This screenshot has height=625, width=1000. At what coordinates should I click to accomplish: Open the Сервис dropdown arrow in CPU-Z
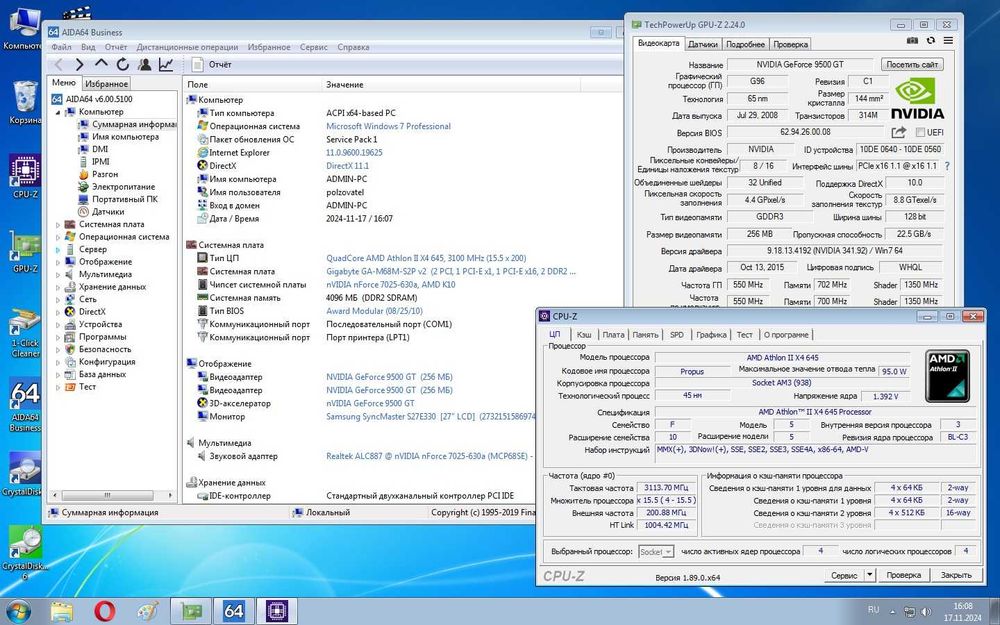[x=869, y=575]
